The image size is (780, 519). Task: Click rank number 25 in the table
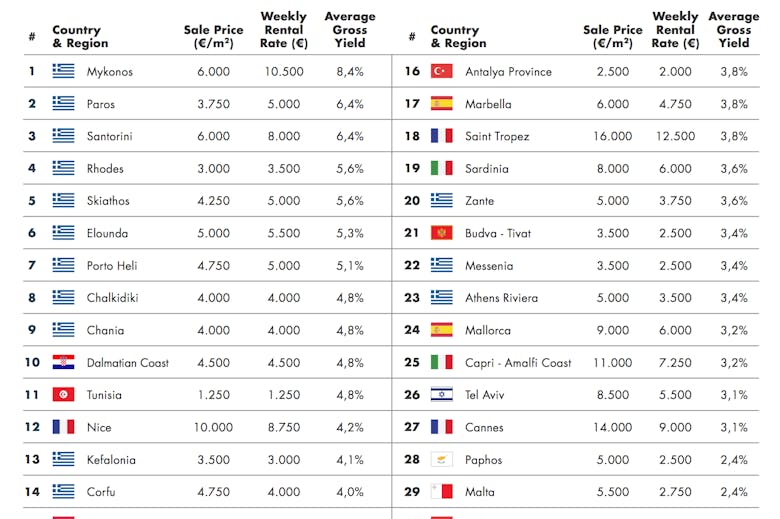coord(412,362)
